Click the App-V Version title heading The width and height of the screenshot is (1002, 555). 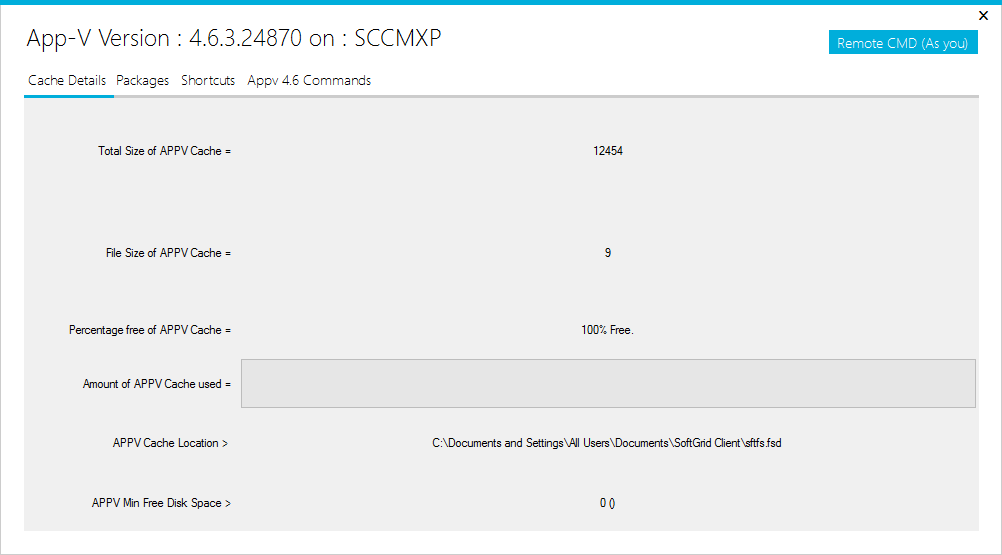234,38
